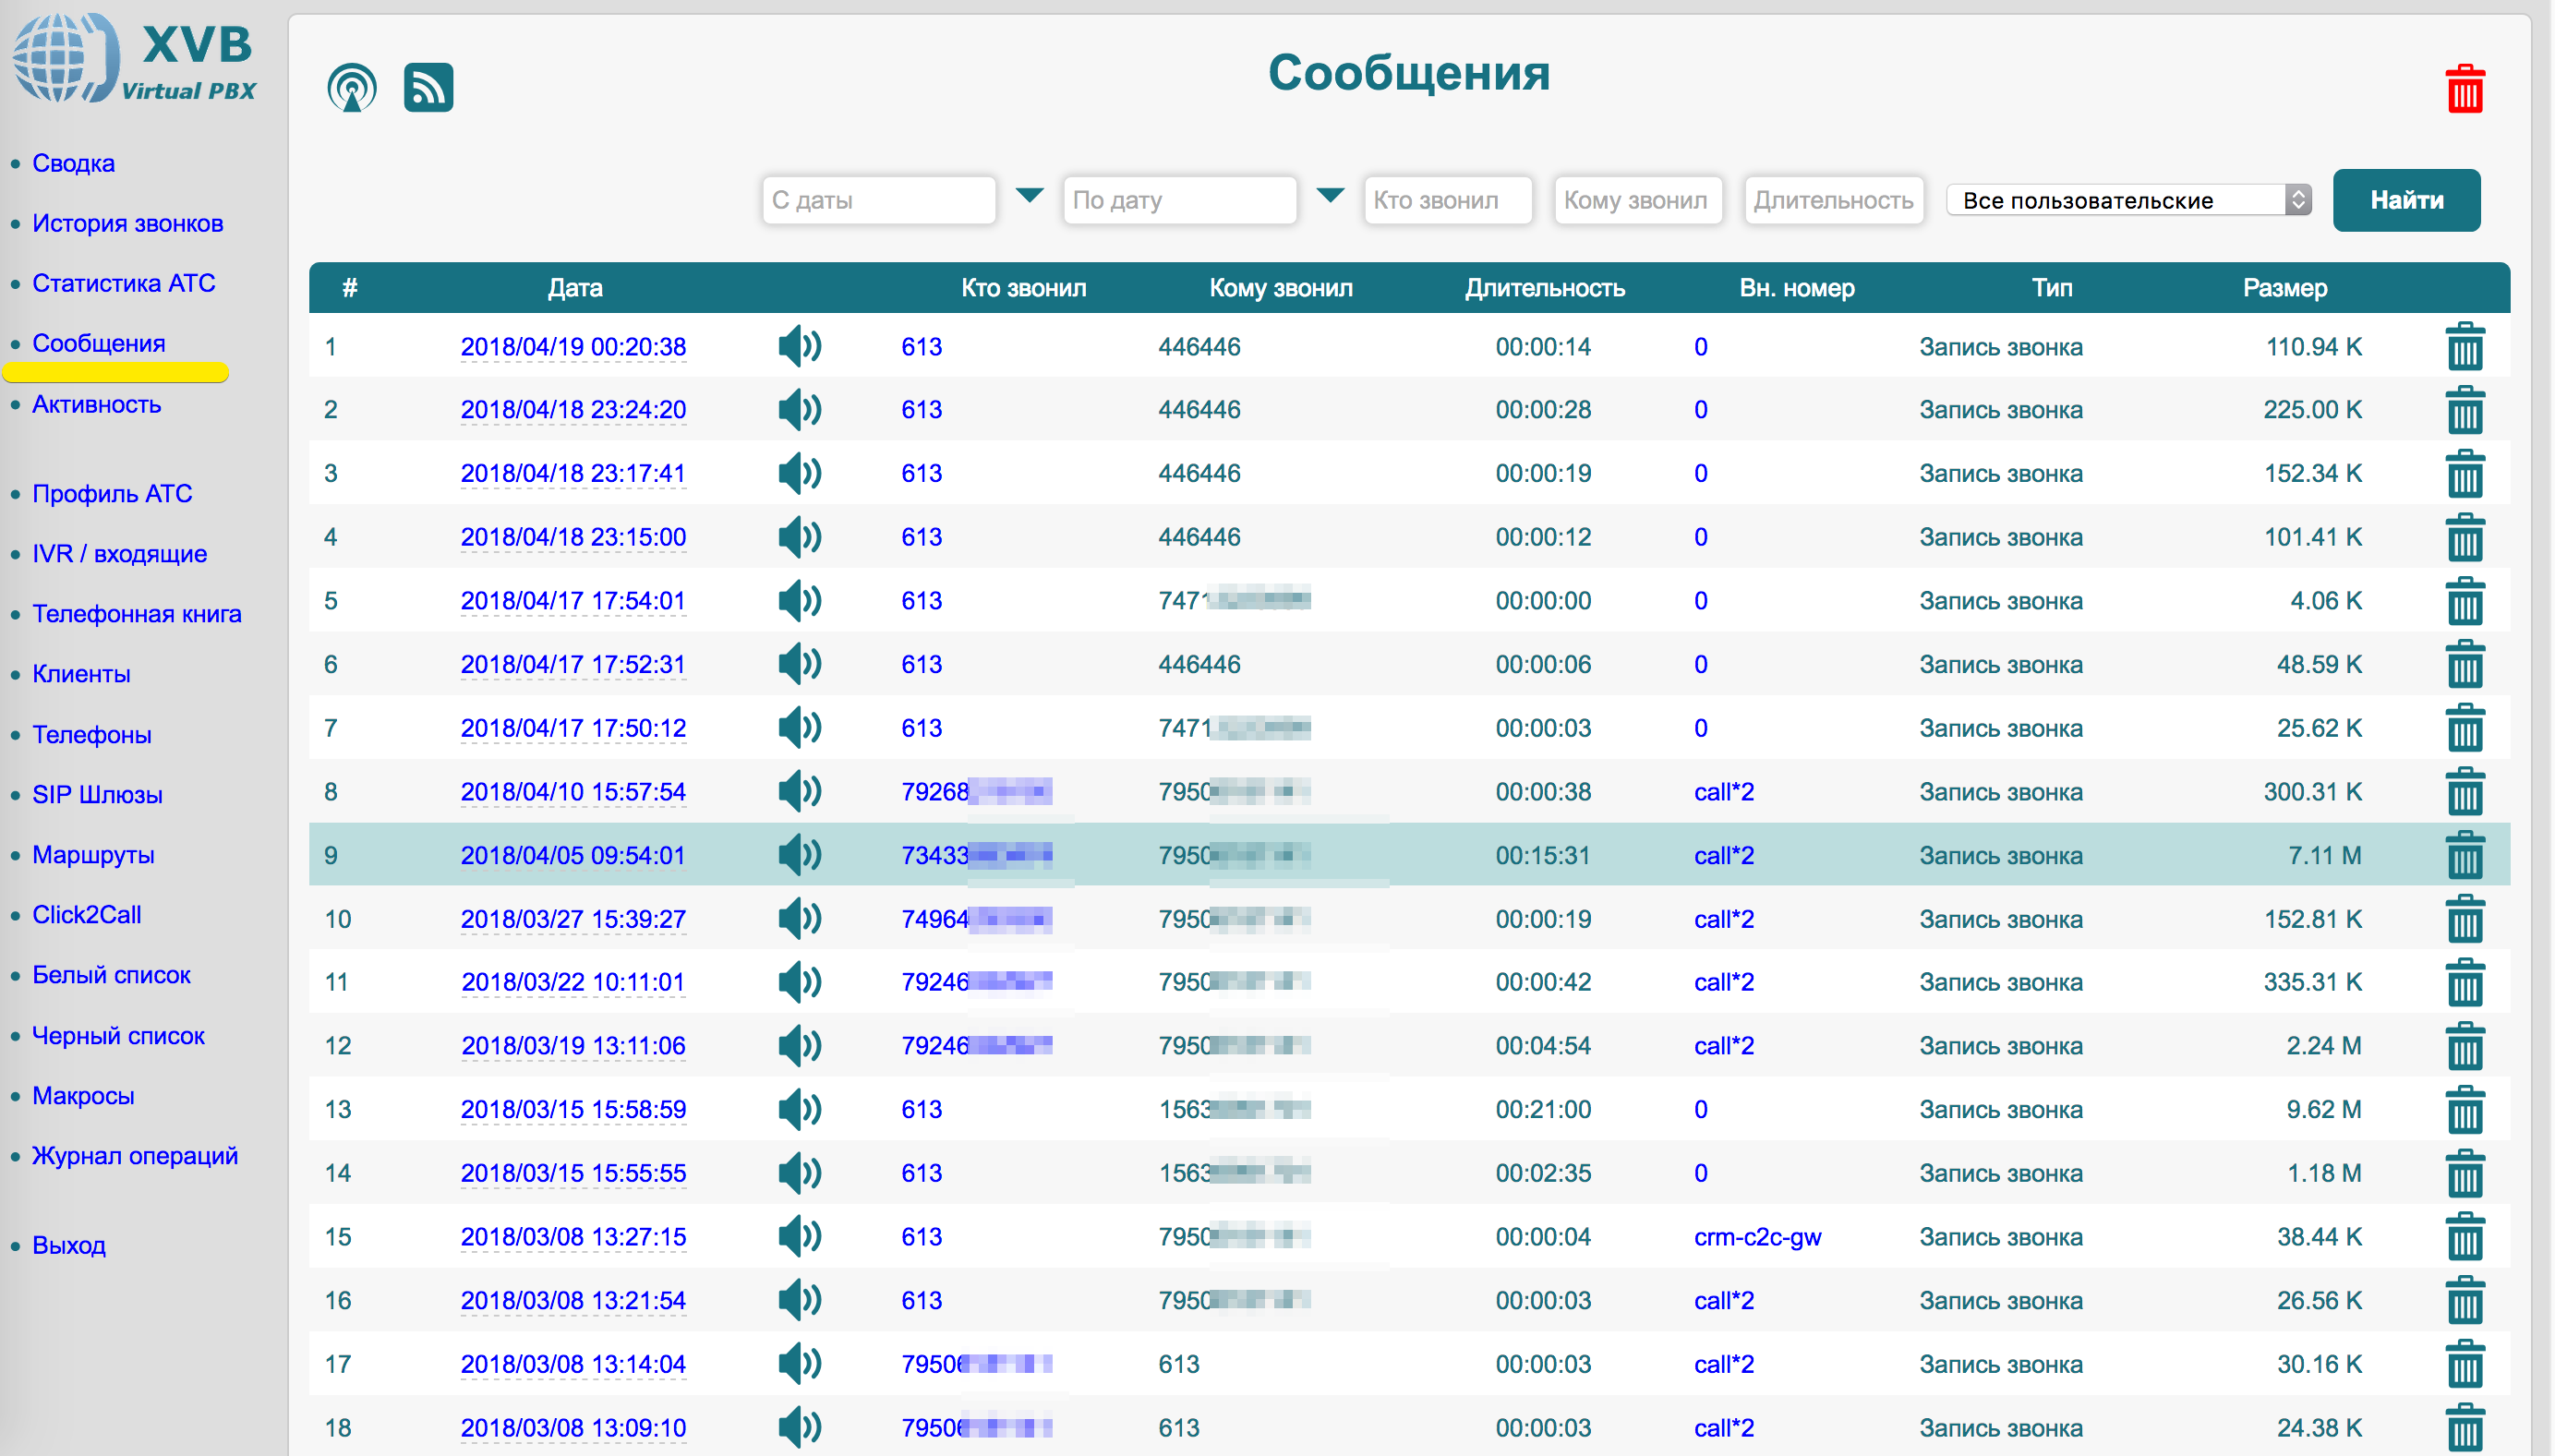
Task: Delete the row 13 recording using its trash icon
Action: pos(2464,1109)
